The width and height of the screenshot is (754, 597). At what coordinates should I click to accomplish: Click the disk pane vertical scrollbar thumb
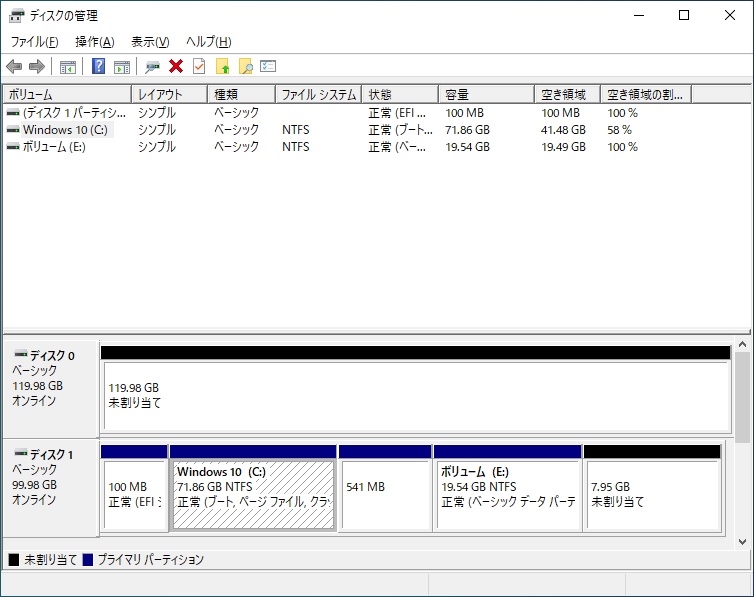click(x=742, y=397)
